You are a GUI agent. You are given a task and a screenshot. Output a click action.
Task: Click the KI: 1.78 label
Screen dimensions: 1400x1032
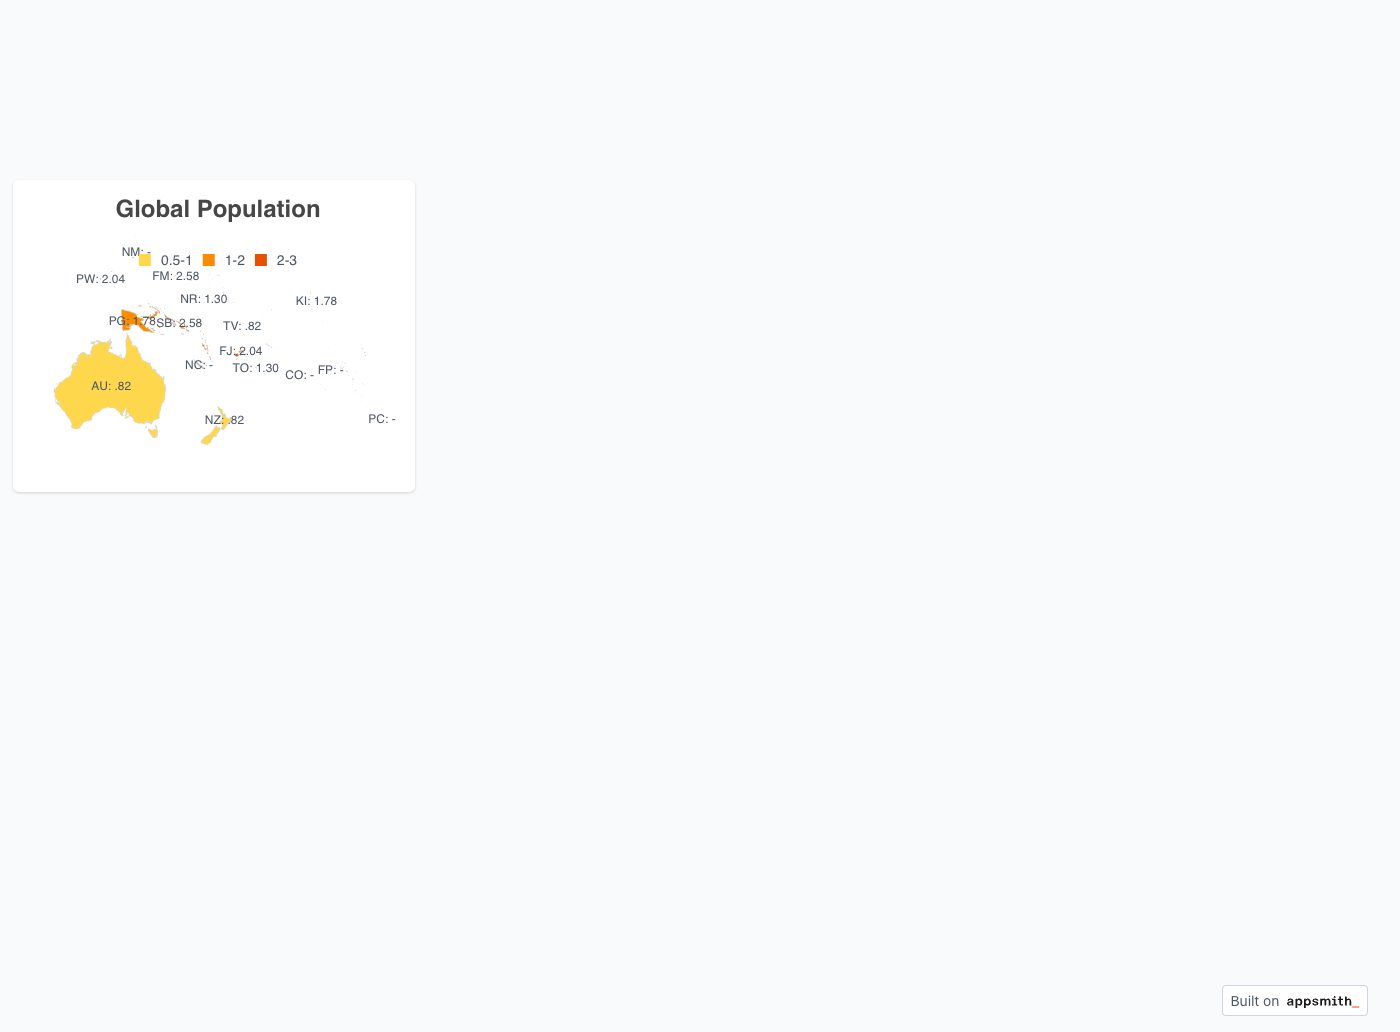click(x=316, y=301)
